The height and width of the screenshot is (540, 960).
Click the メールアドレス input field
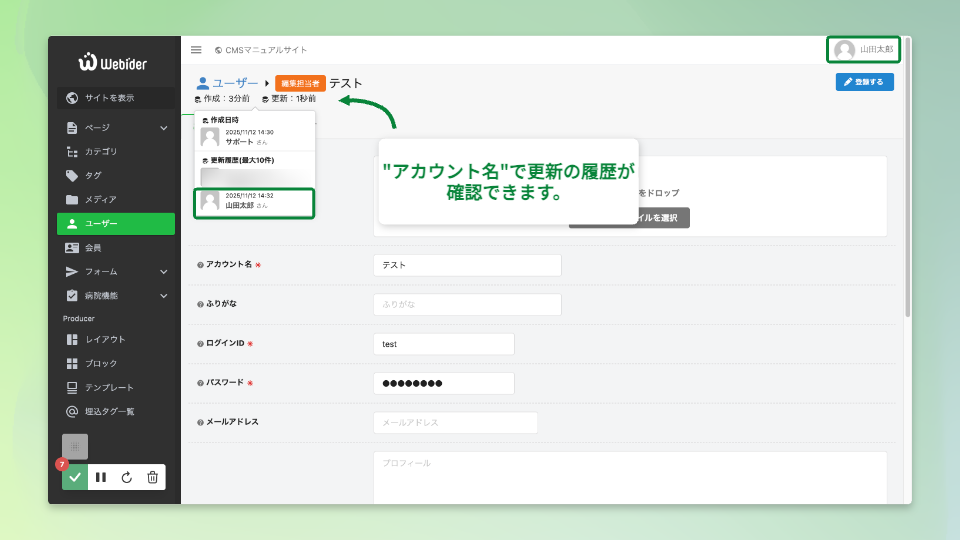[x=456, y=422]
